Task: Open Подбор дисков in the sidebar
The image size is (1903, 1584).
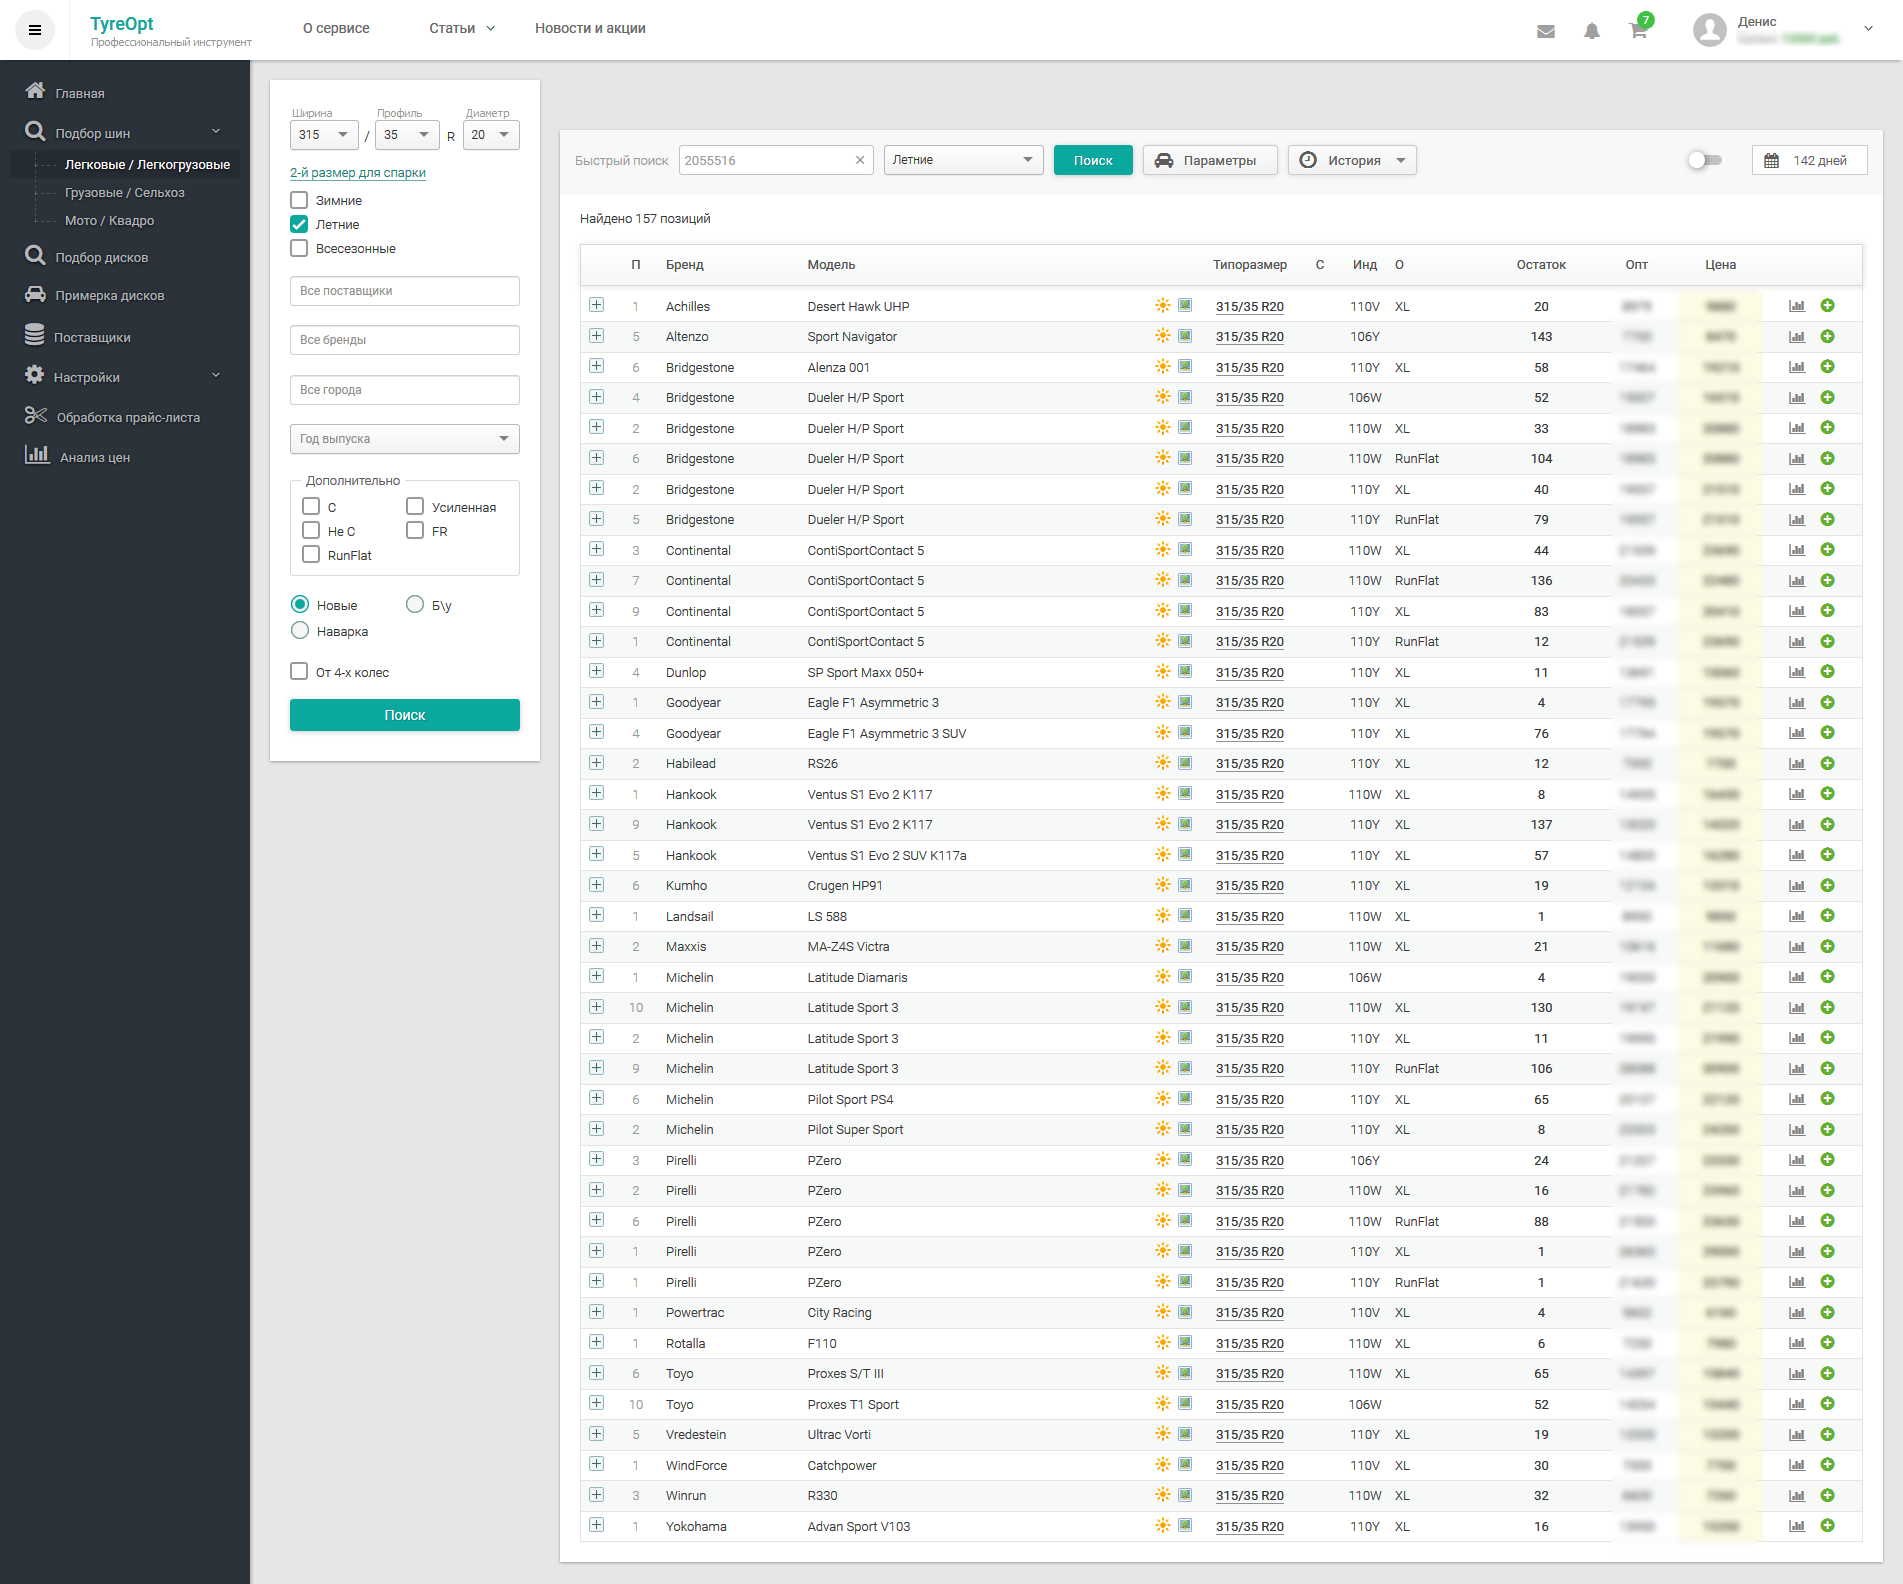Action: 102,257
